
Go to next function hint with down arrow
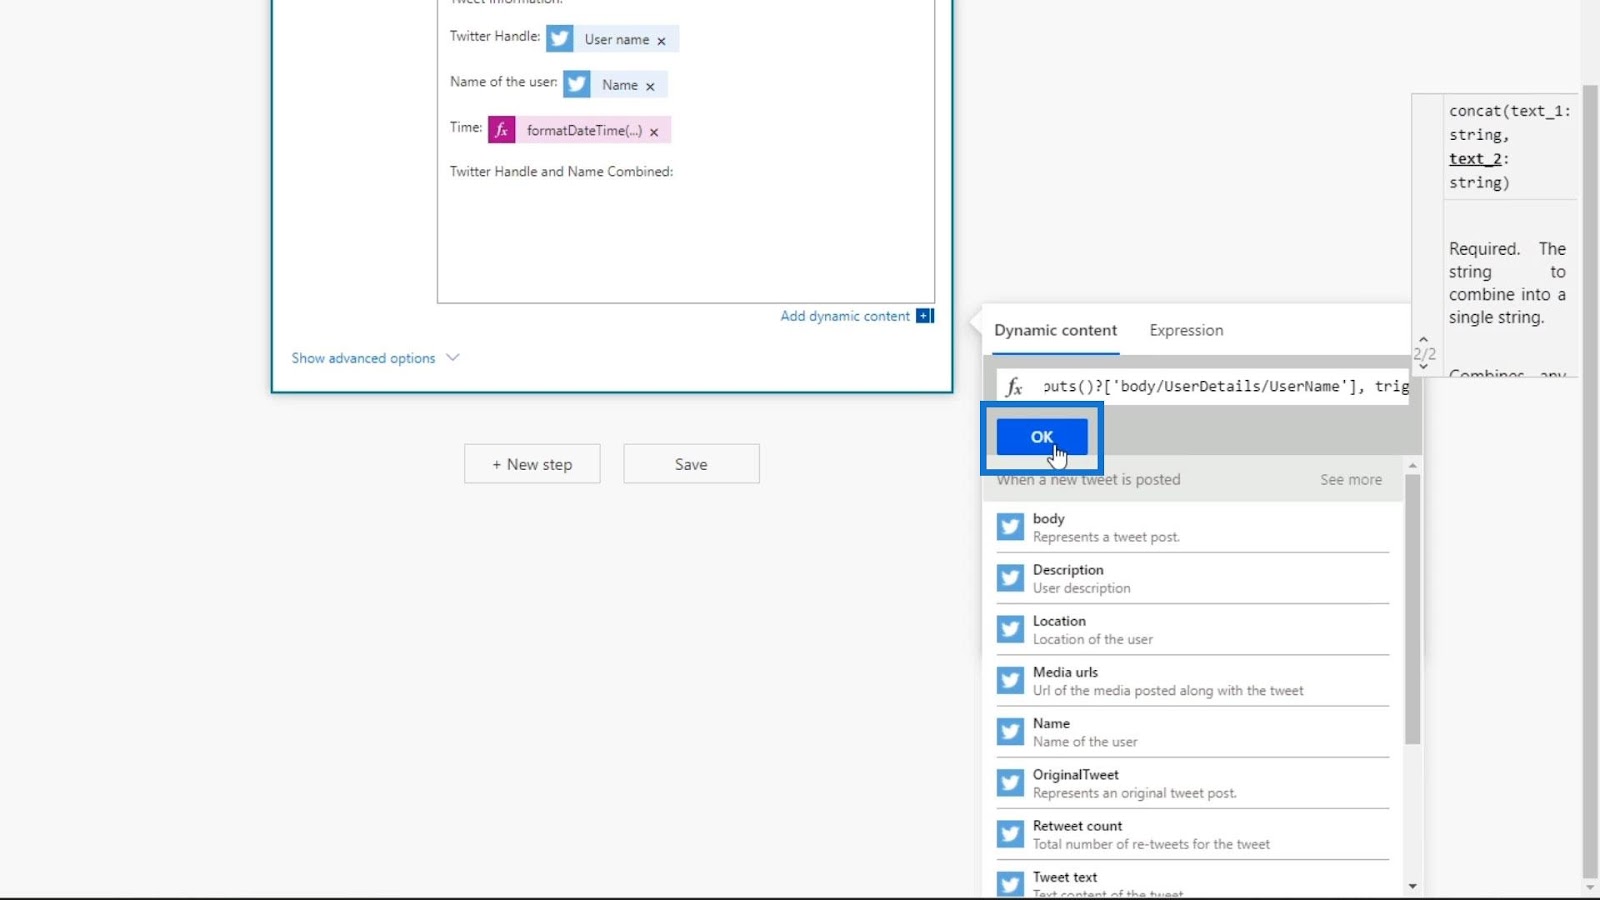(x=1423, y=367)
